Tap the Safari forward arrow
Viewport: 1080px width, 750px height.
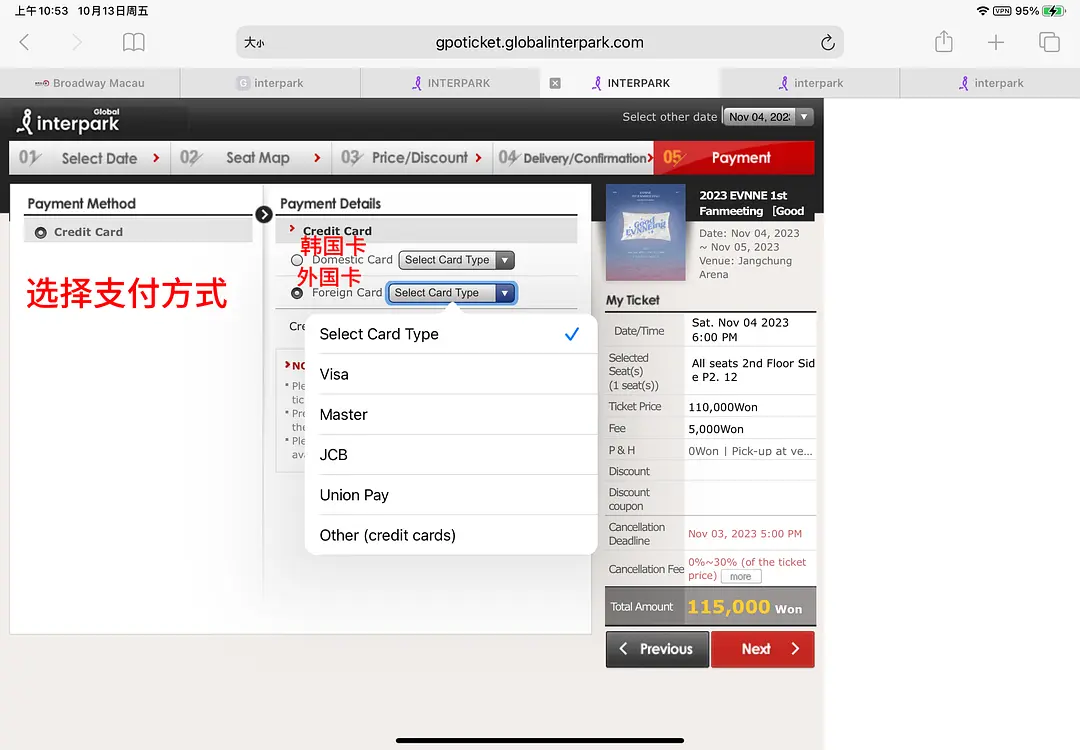pyautogui.click(x=77, y=43)
